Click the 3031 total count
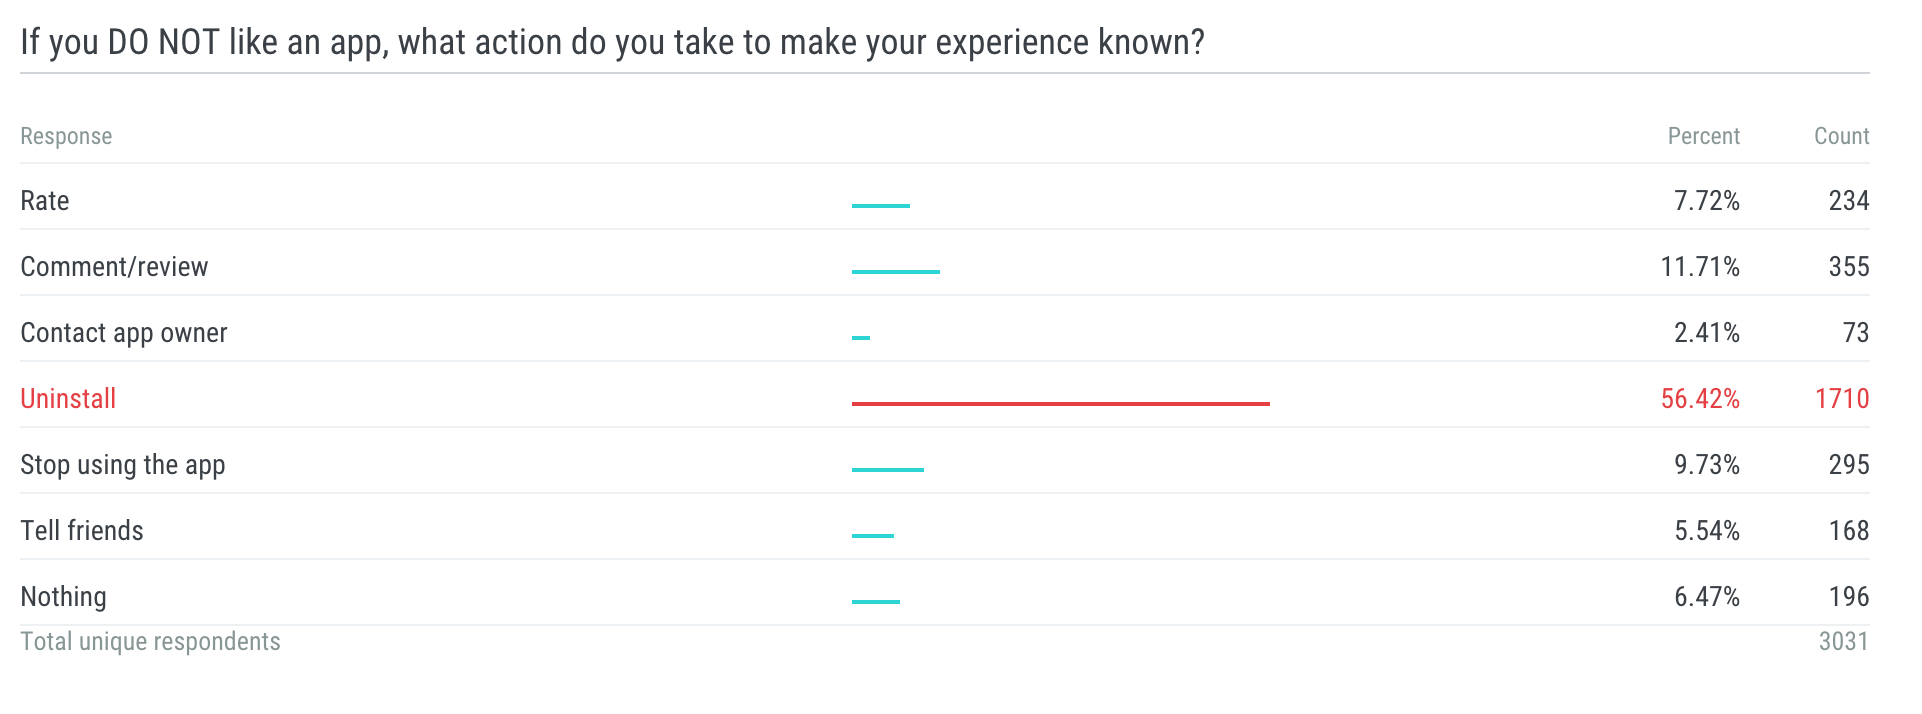This screenshot has width=1922, height=714. 1844,642
